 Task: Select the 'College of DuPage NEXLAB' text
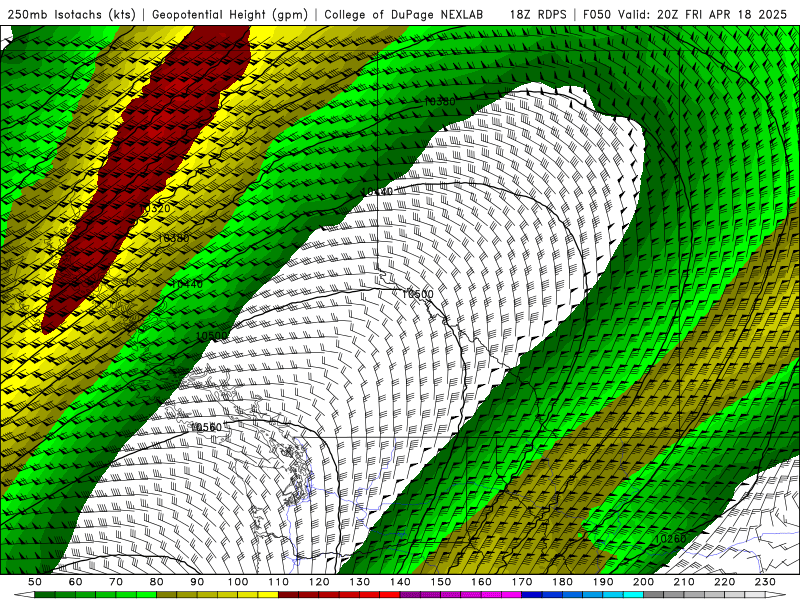[403, 14]
